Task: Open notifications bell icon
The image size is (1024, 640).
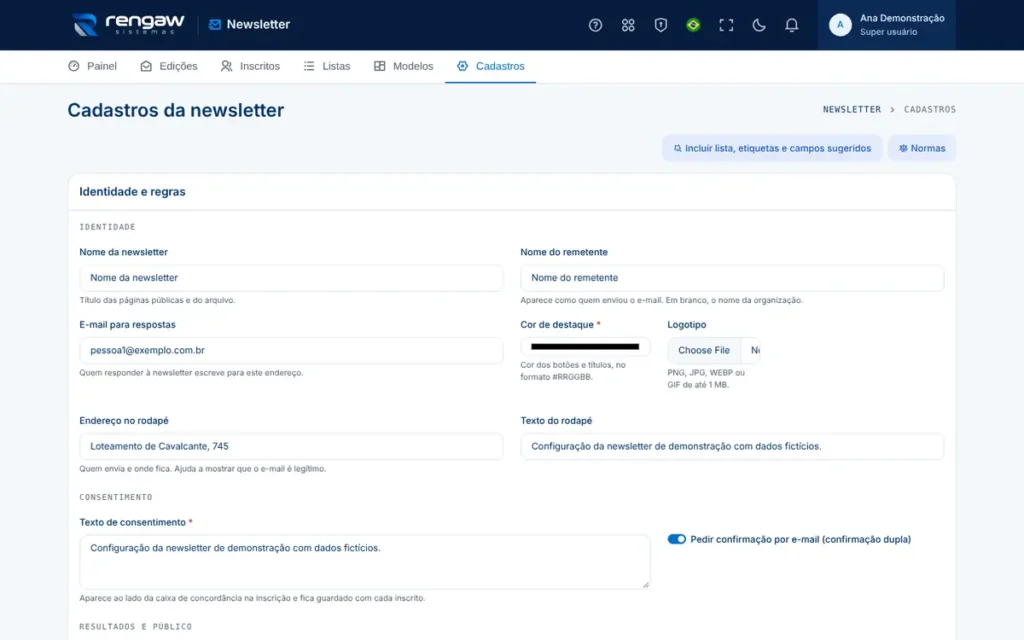Action: [x=791, y=25]
